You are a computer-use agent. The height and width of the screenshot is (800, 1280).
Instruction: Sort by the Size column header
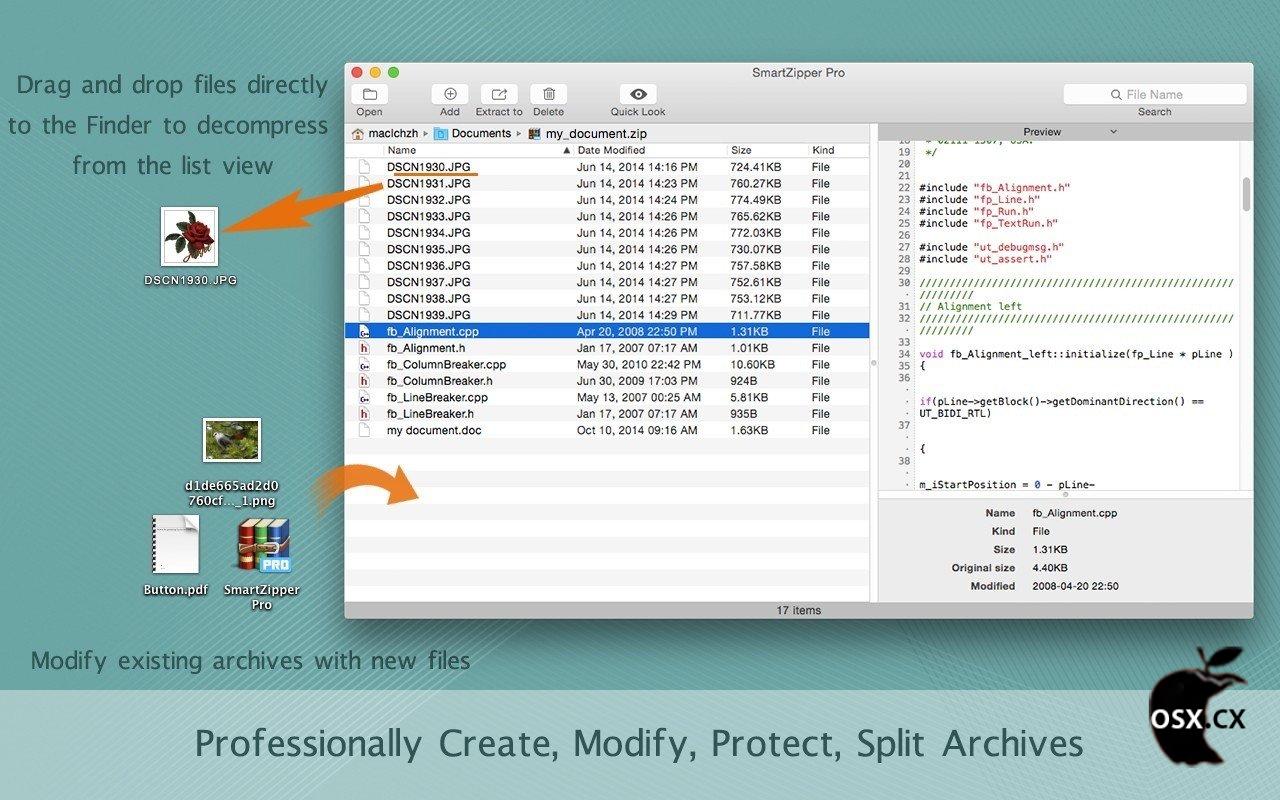(741, 150)
